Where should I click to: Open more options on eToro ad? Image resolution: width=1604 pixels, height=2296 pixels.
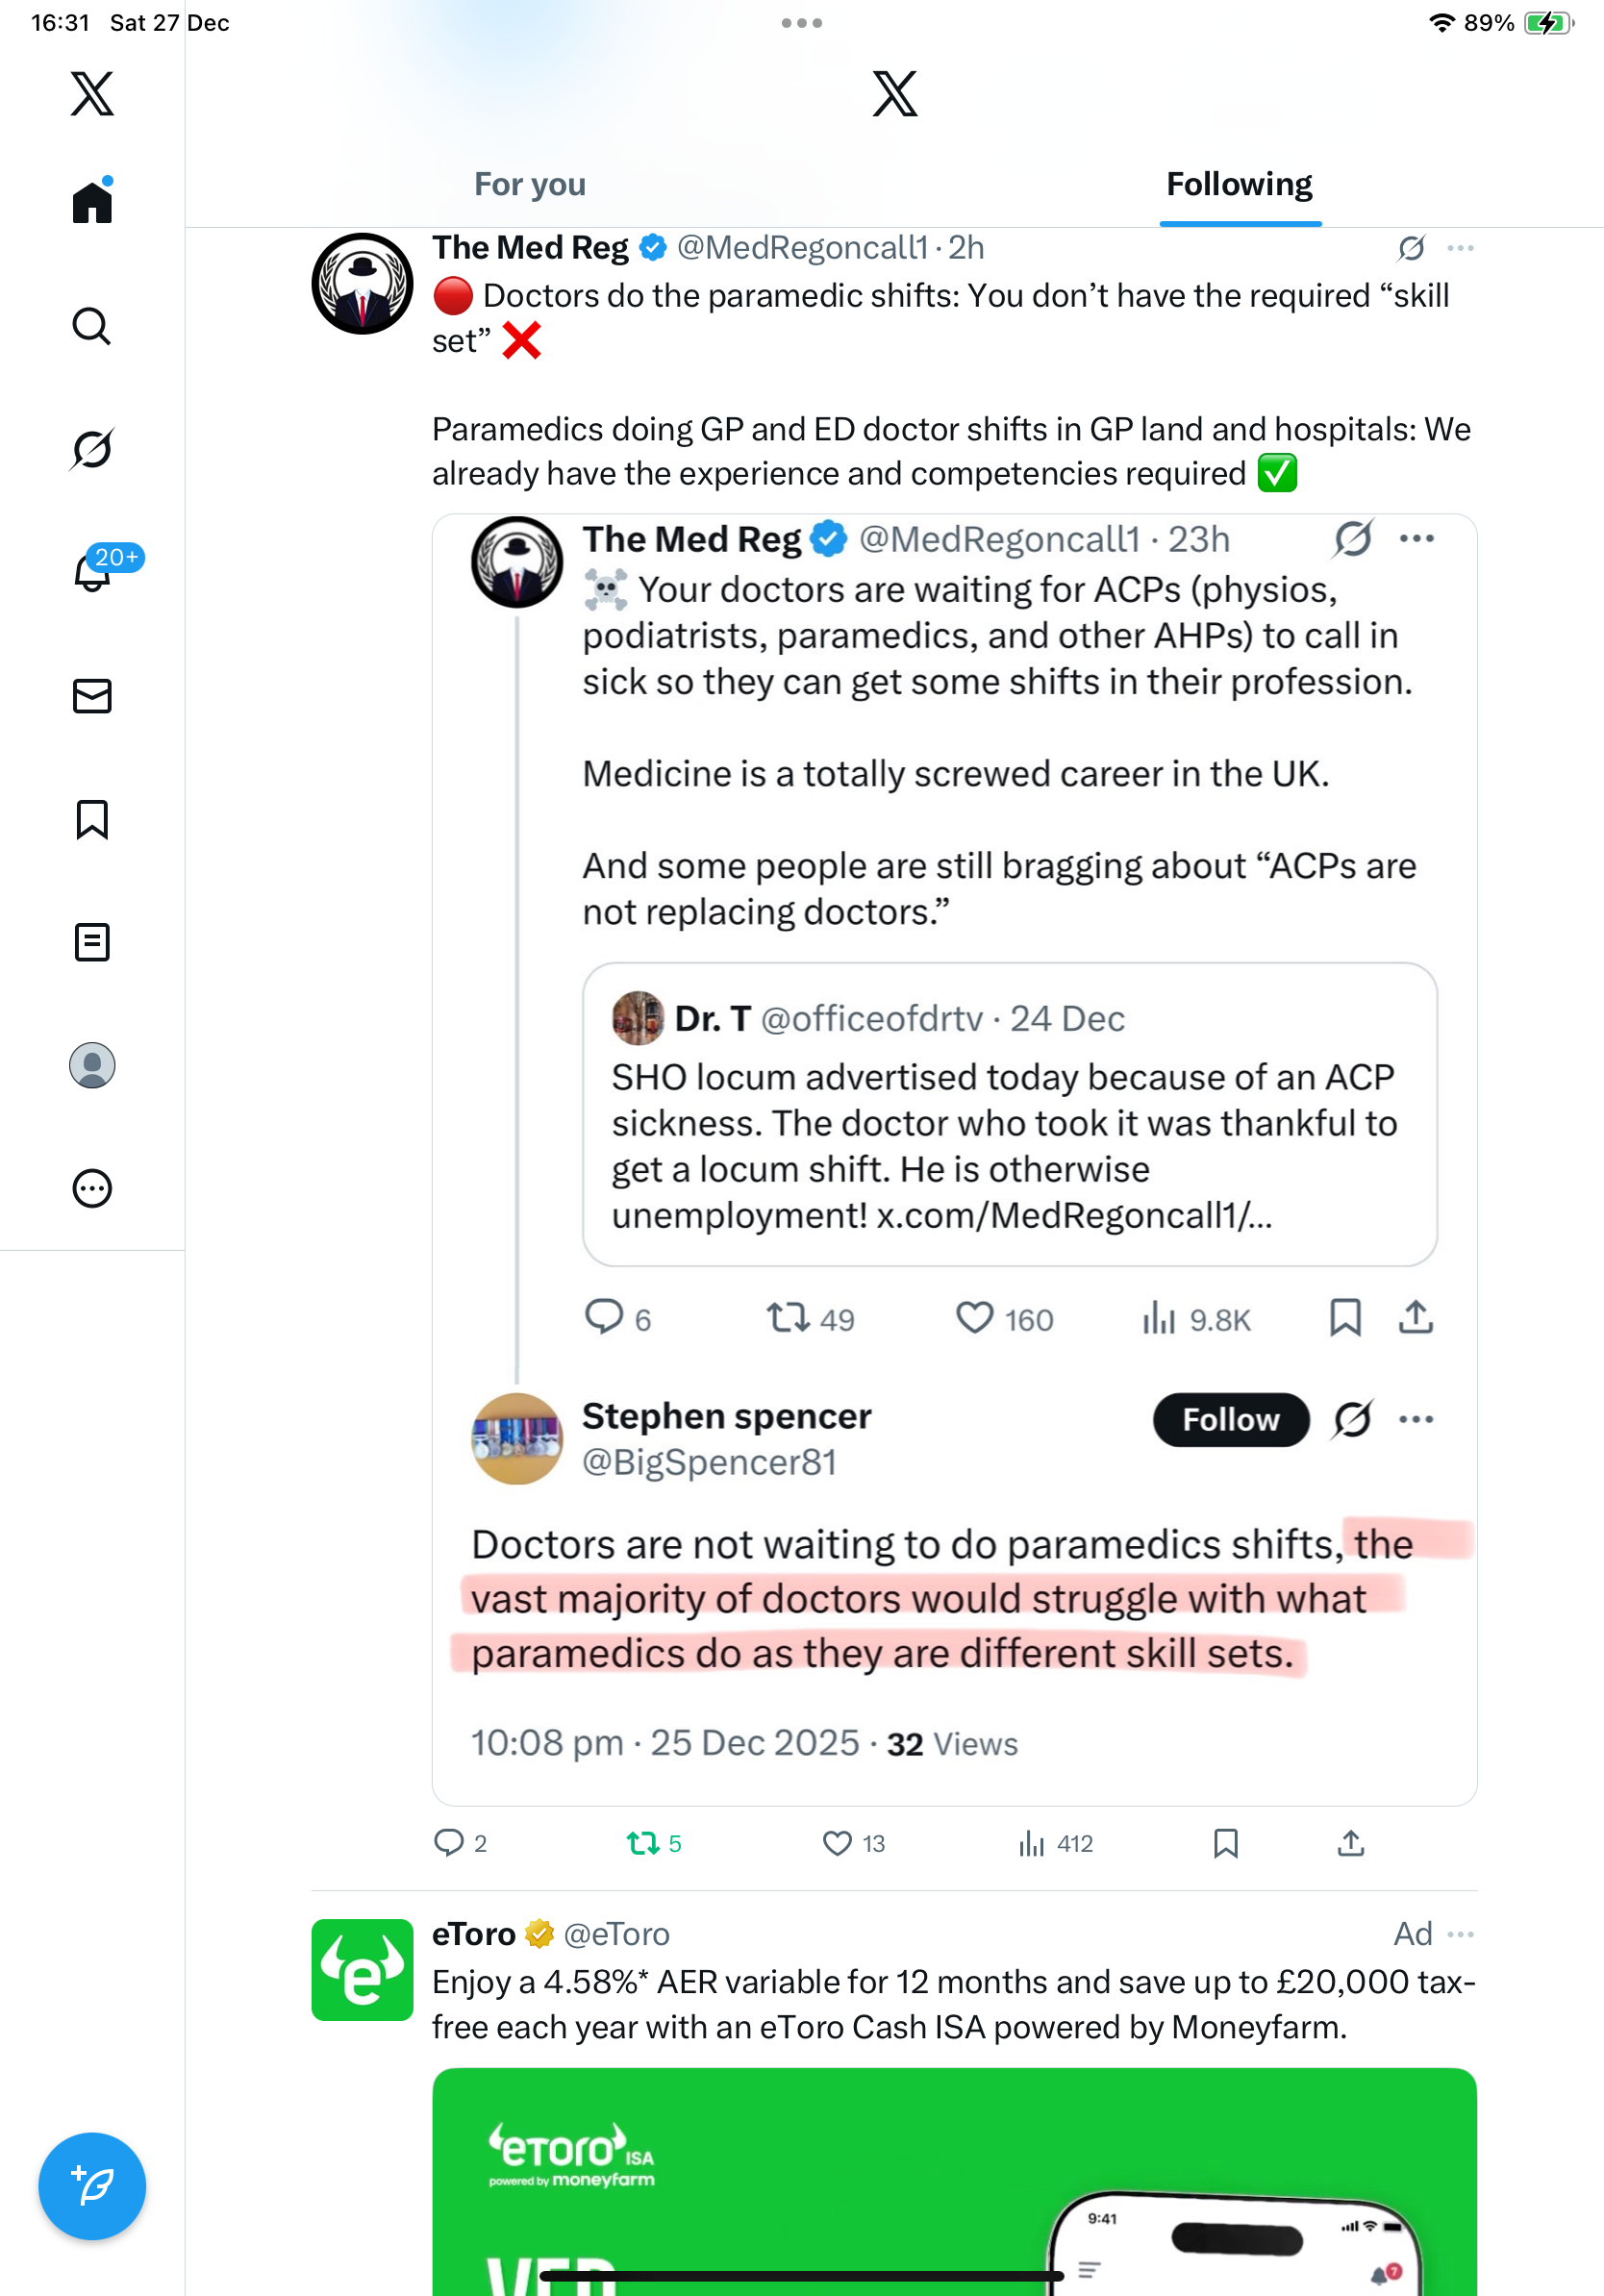pyautogui.click(x=1461, y=1934)
